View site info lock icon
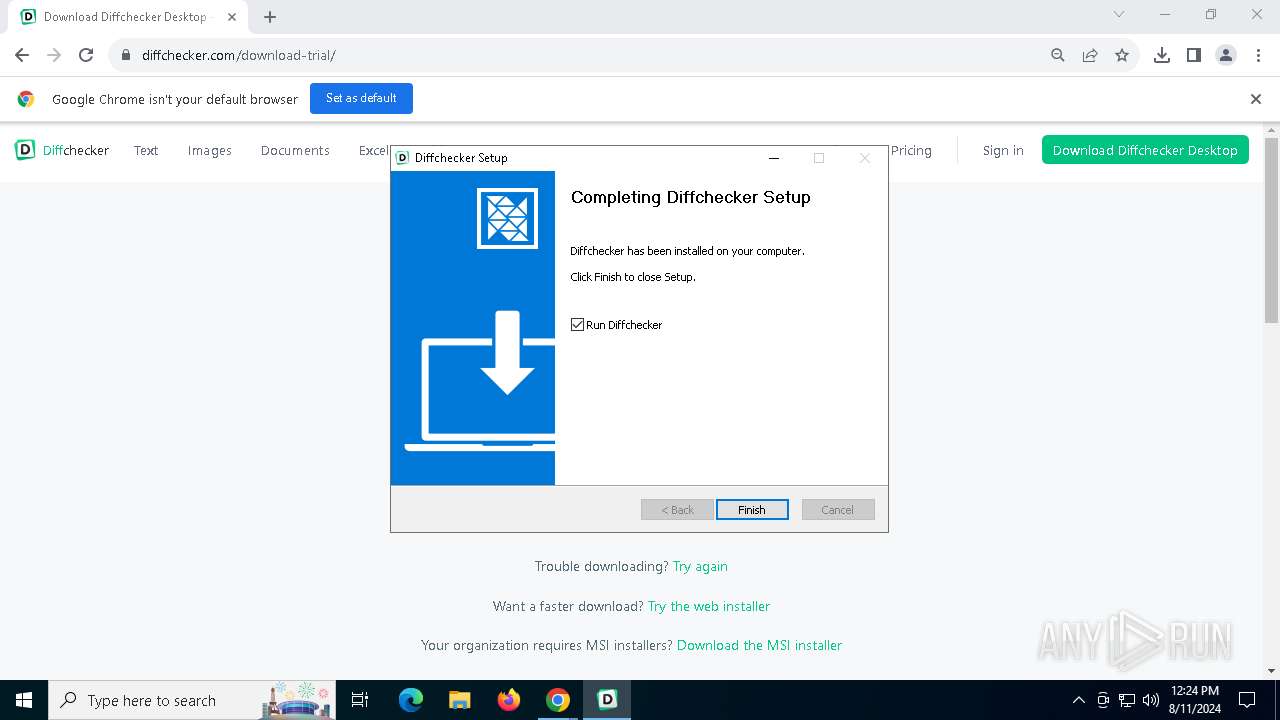 pos(126,55)
